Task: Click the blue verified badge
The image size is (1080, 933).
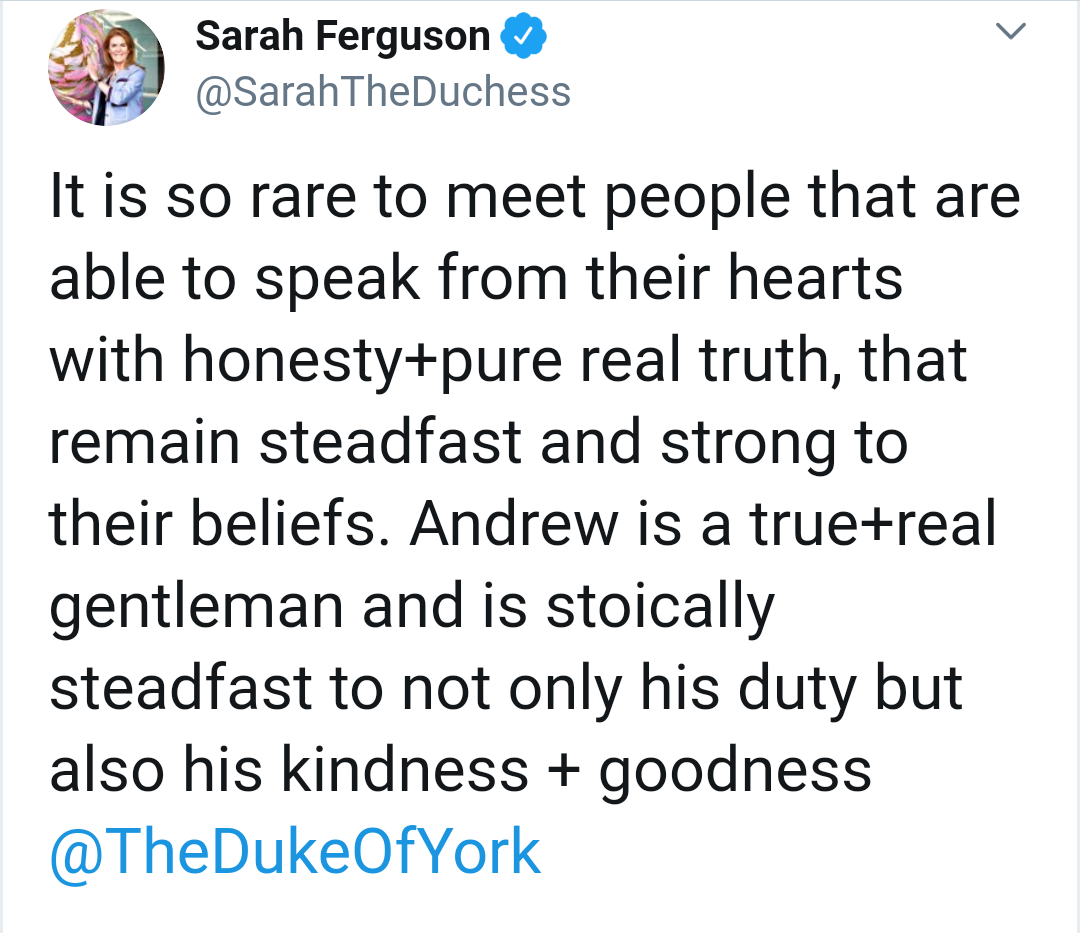Action: pyautogui.click(x=523, y=37)
